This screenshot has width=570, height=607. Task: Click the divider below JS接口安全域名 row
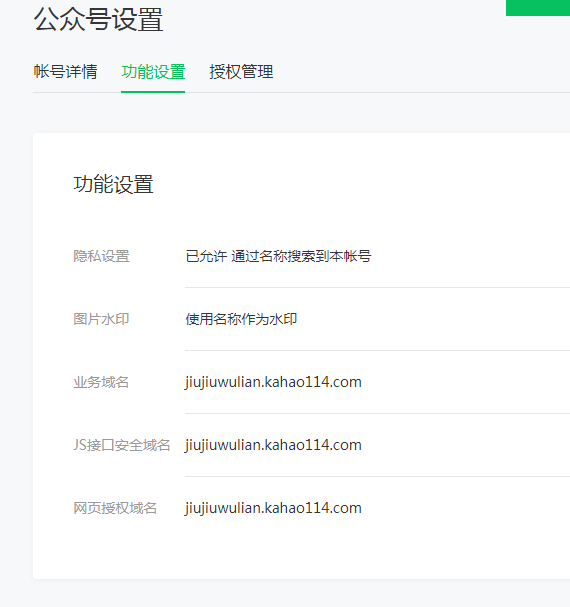tap(378, 477)
